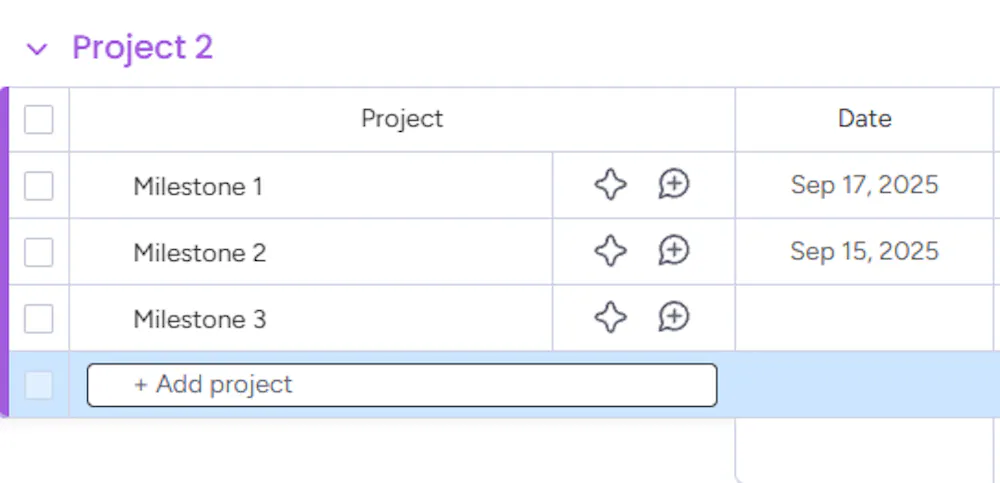
Task: Click the Add project input field
Action: coord(402,385)
